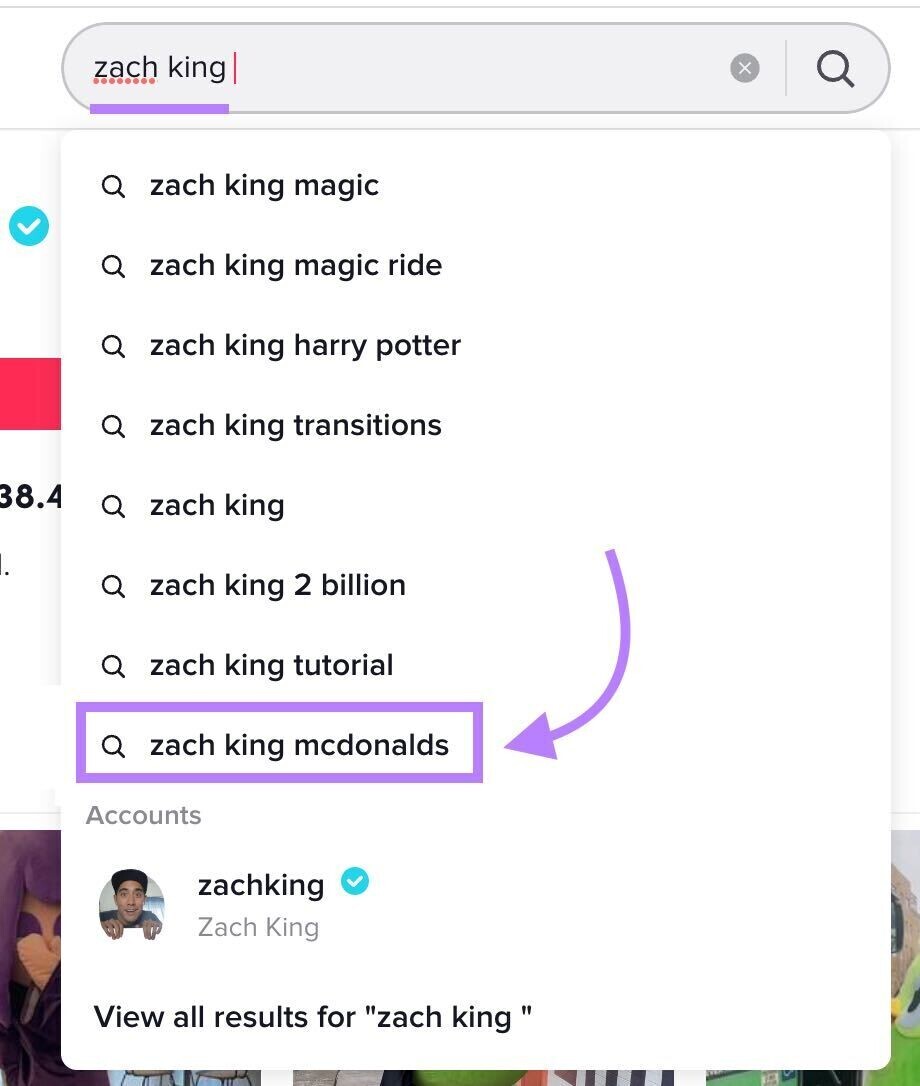Select the magnifier icon beside 'zach king magic'
This screenshot has width=920, height=1086.
113,185
